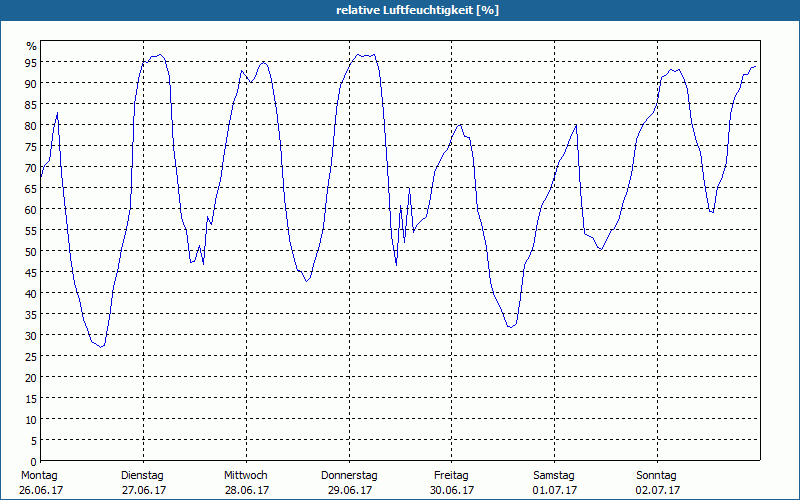Click the '75' y-axis value

tap(31, 146)
